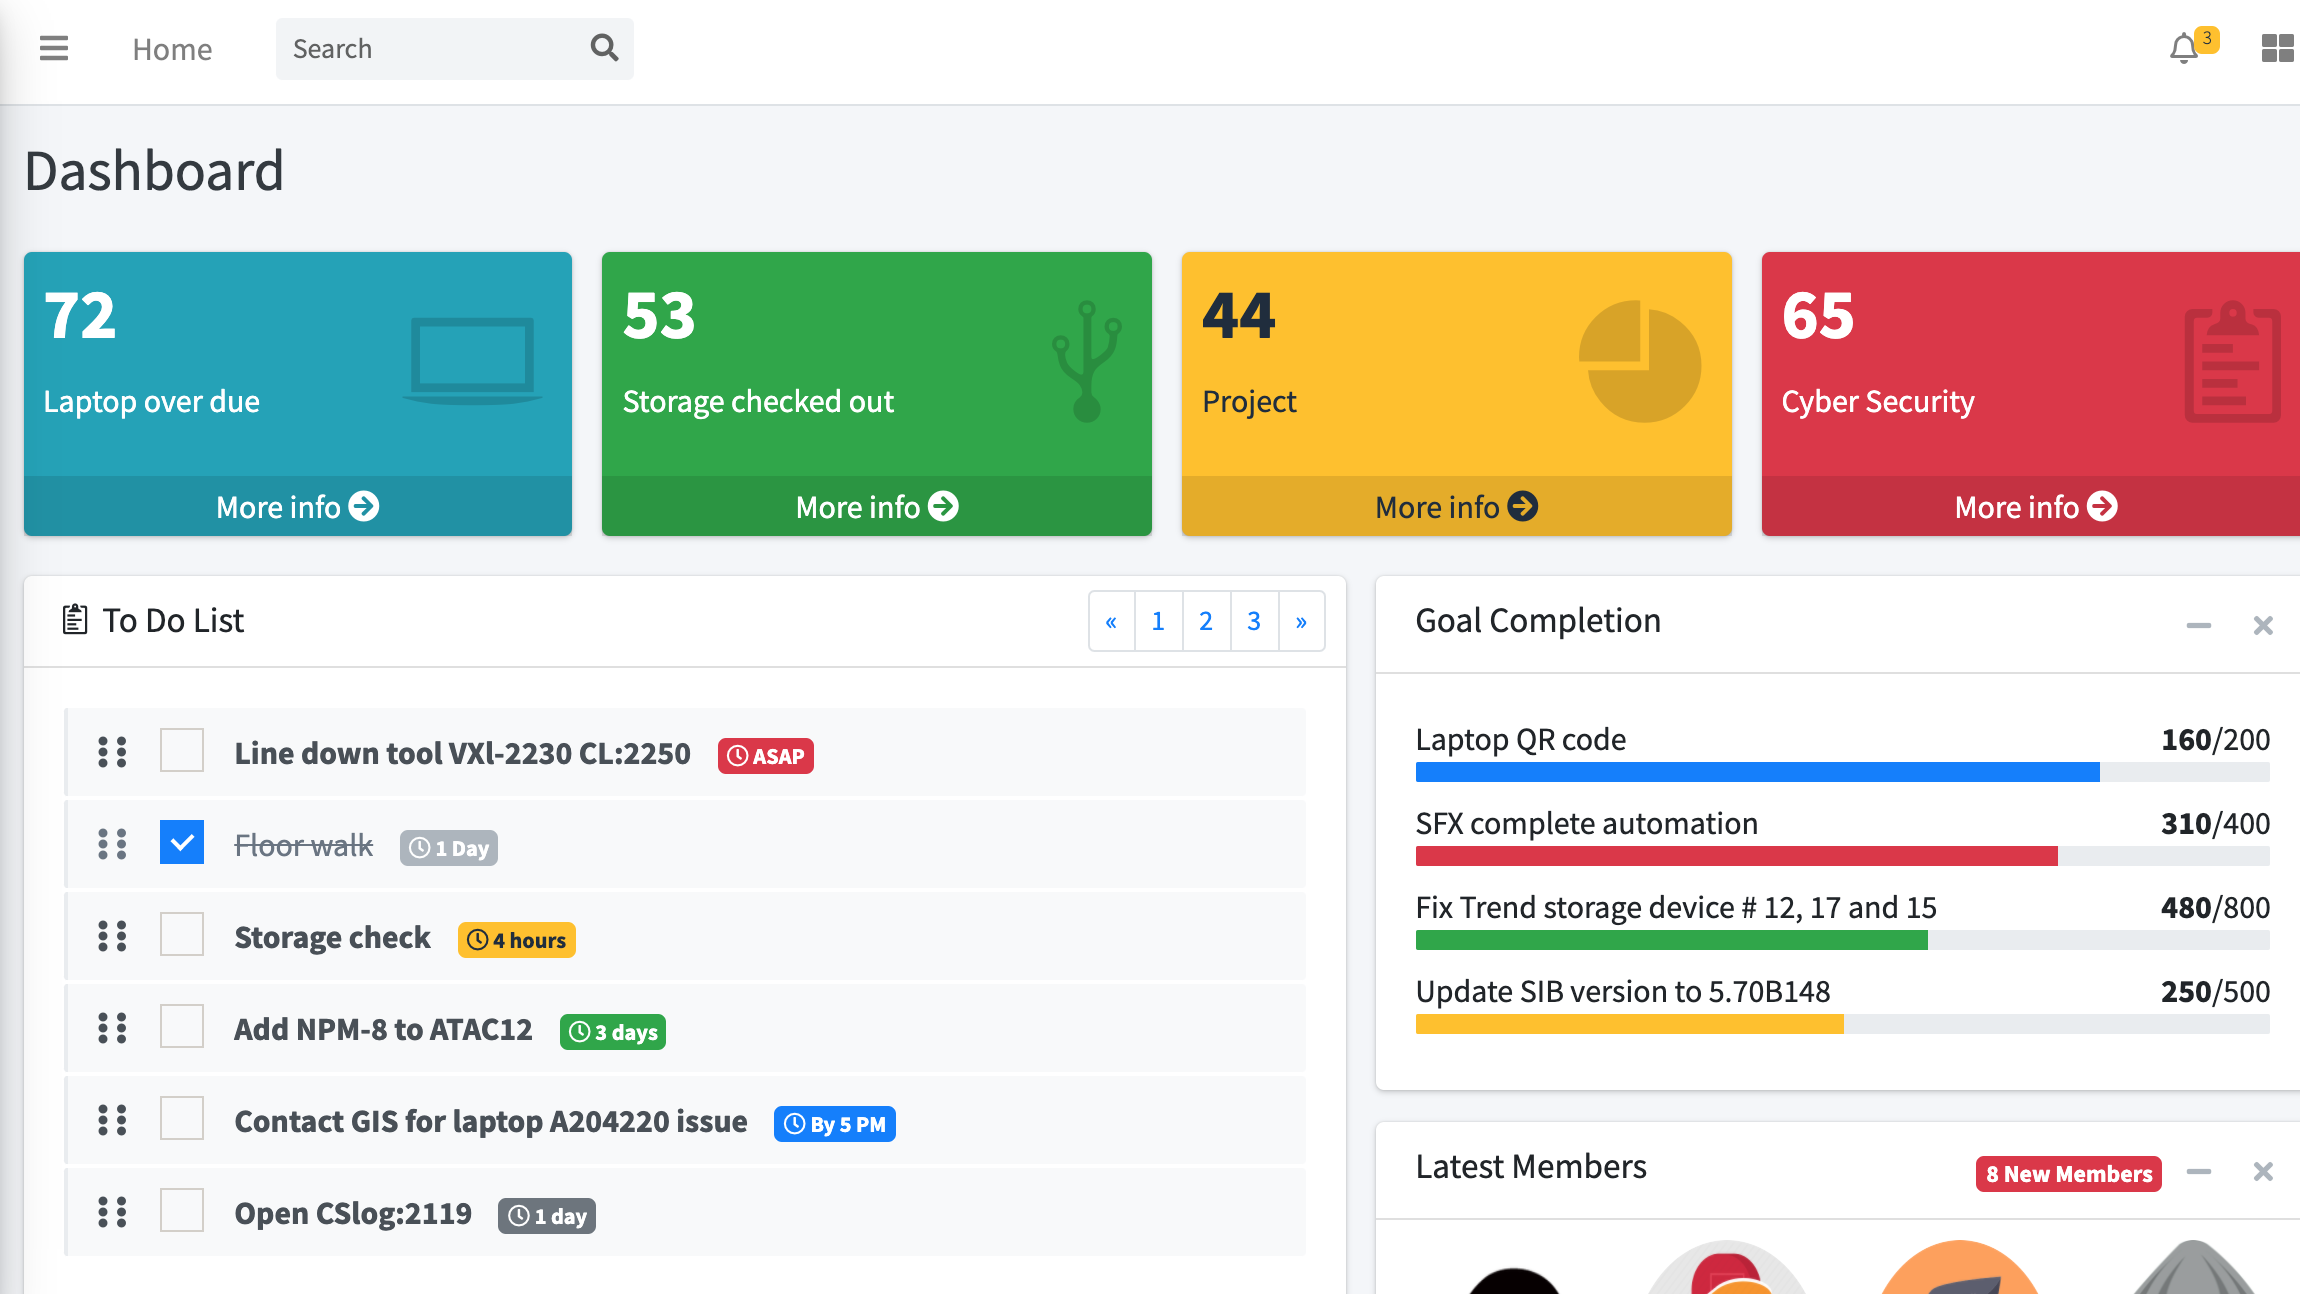Open the hamburger sidebar menu
The width and height of the screenshot is (2300, 1294).
click(x=54, y=48)
